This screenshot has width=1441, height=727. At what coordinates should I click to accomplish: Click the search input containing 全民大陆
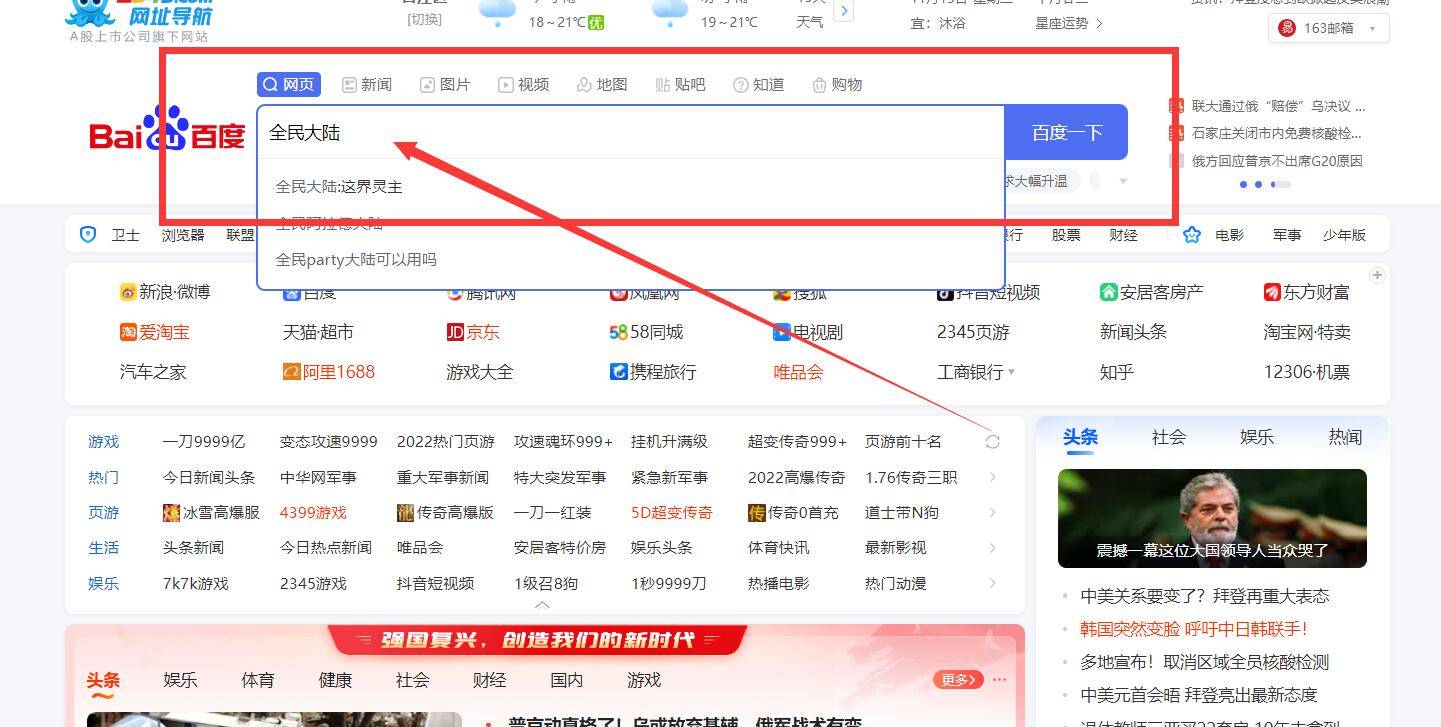pyautogui.click(x=631, y=132)
